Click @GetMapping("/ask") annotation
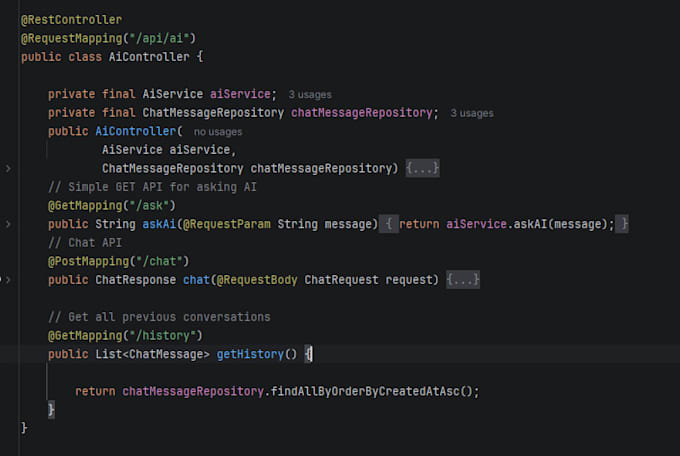This screenshot has height=456, width=680. (112, 206)
